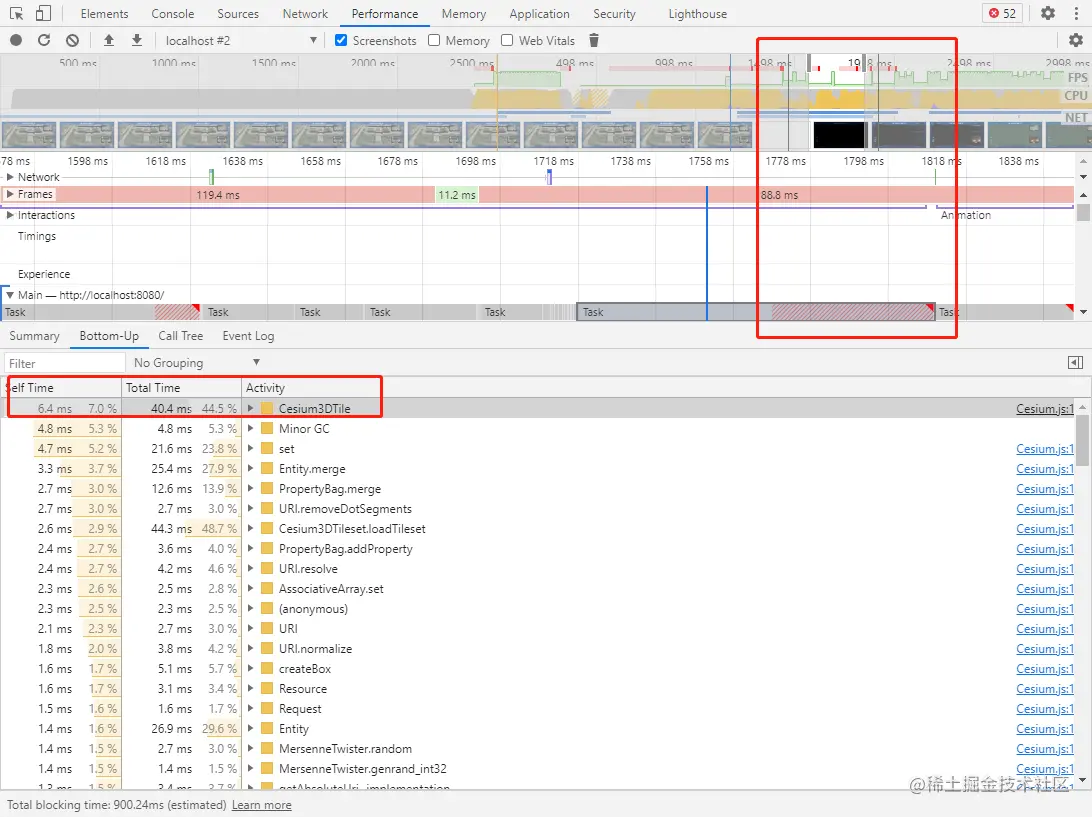Switch to the Console tab

(x=173, y=13)
